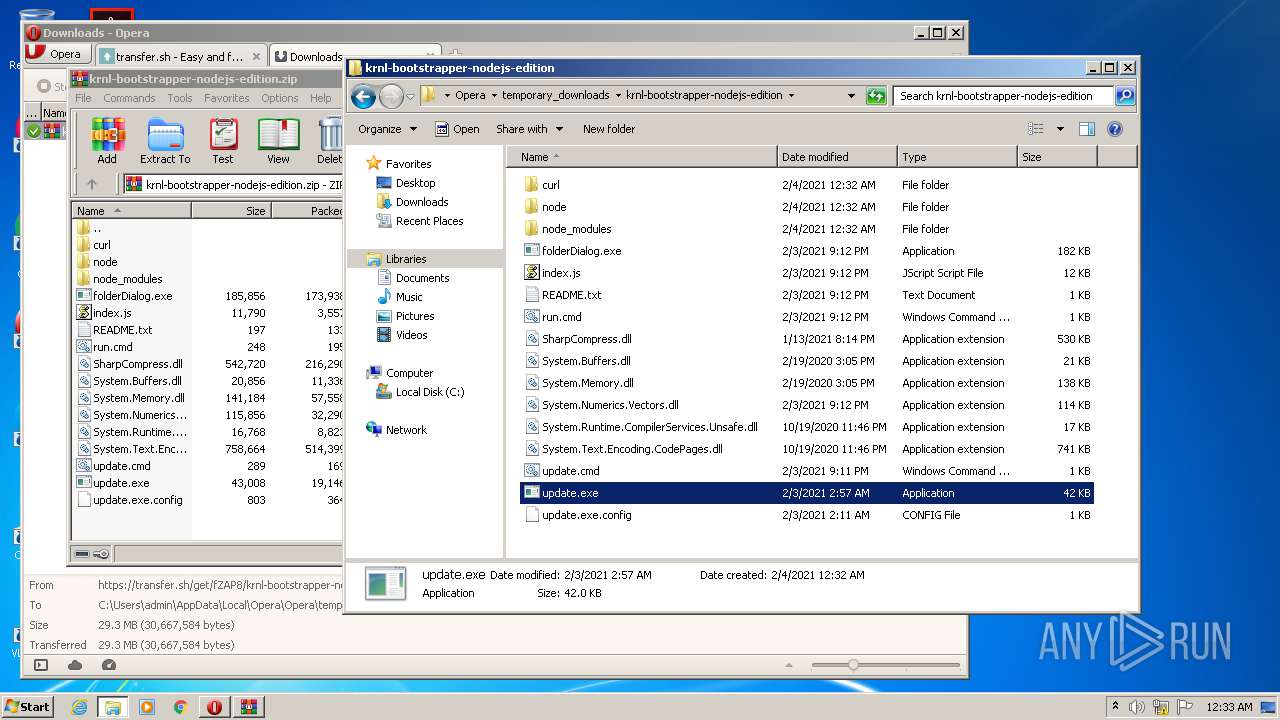The height and width of the screenshot is (720, 1280).
Task: Open the Commands menu in WinRAR
Action: click(x=129, y=98)
